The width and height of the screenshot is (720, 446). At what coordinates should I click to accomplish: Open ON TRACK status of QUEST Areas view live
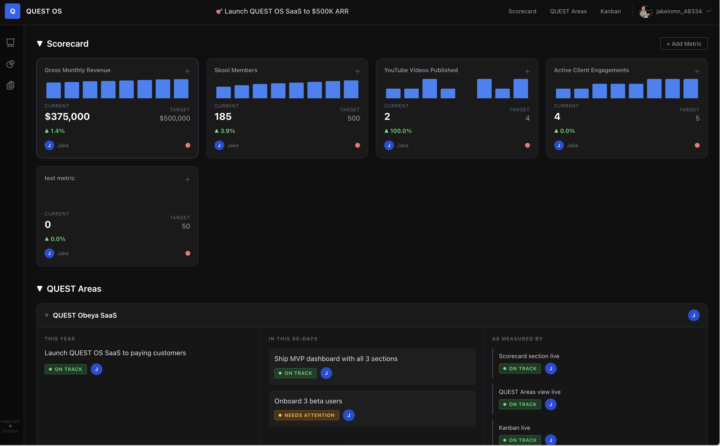pyautogui.click(x=520, y=404)
